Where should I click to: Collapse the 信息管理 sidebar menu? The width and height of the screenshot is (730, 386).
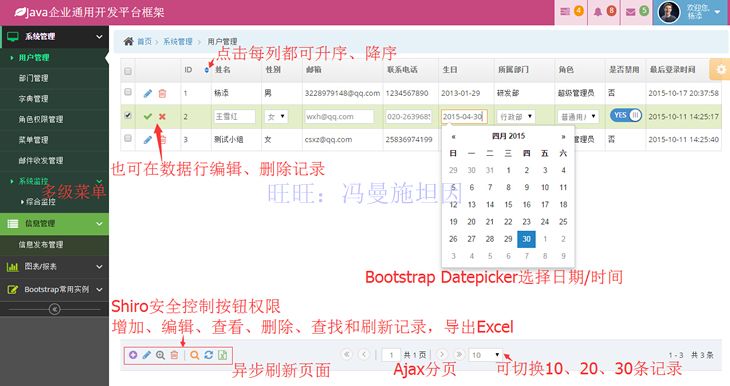point(54,223)
